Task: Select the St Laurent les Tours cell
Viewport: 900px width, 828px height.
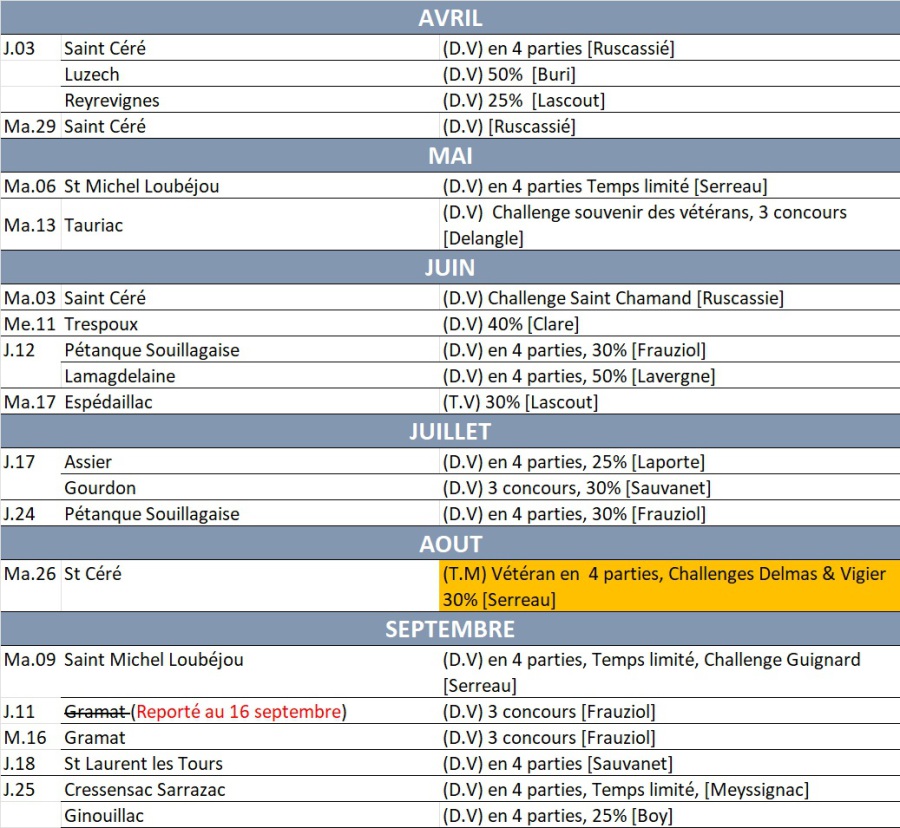Action: (144, 764)
